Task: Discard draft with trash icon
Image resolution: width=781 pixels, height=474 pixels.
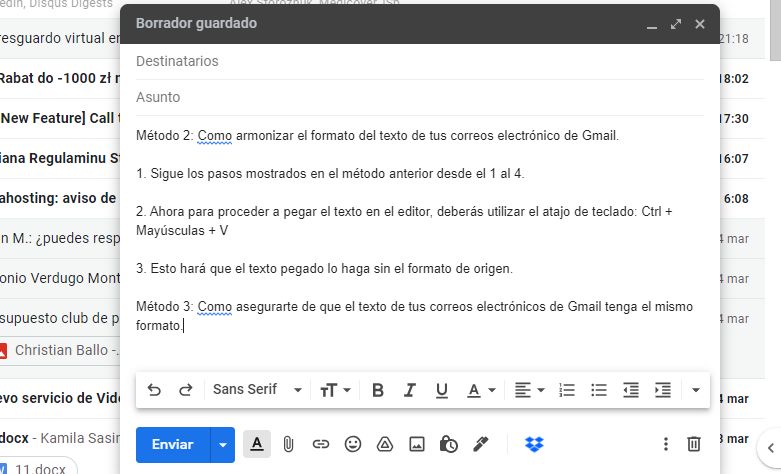Action: tap(694, 444)
